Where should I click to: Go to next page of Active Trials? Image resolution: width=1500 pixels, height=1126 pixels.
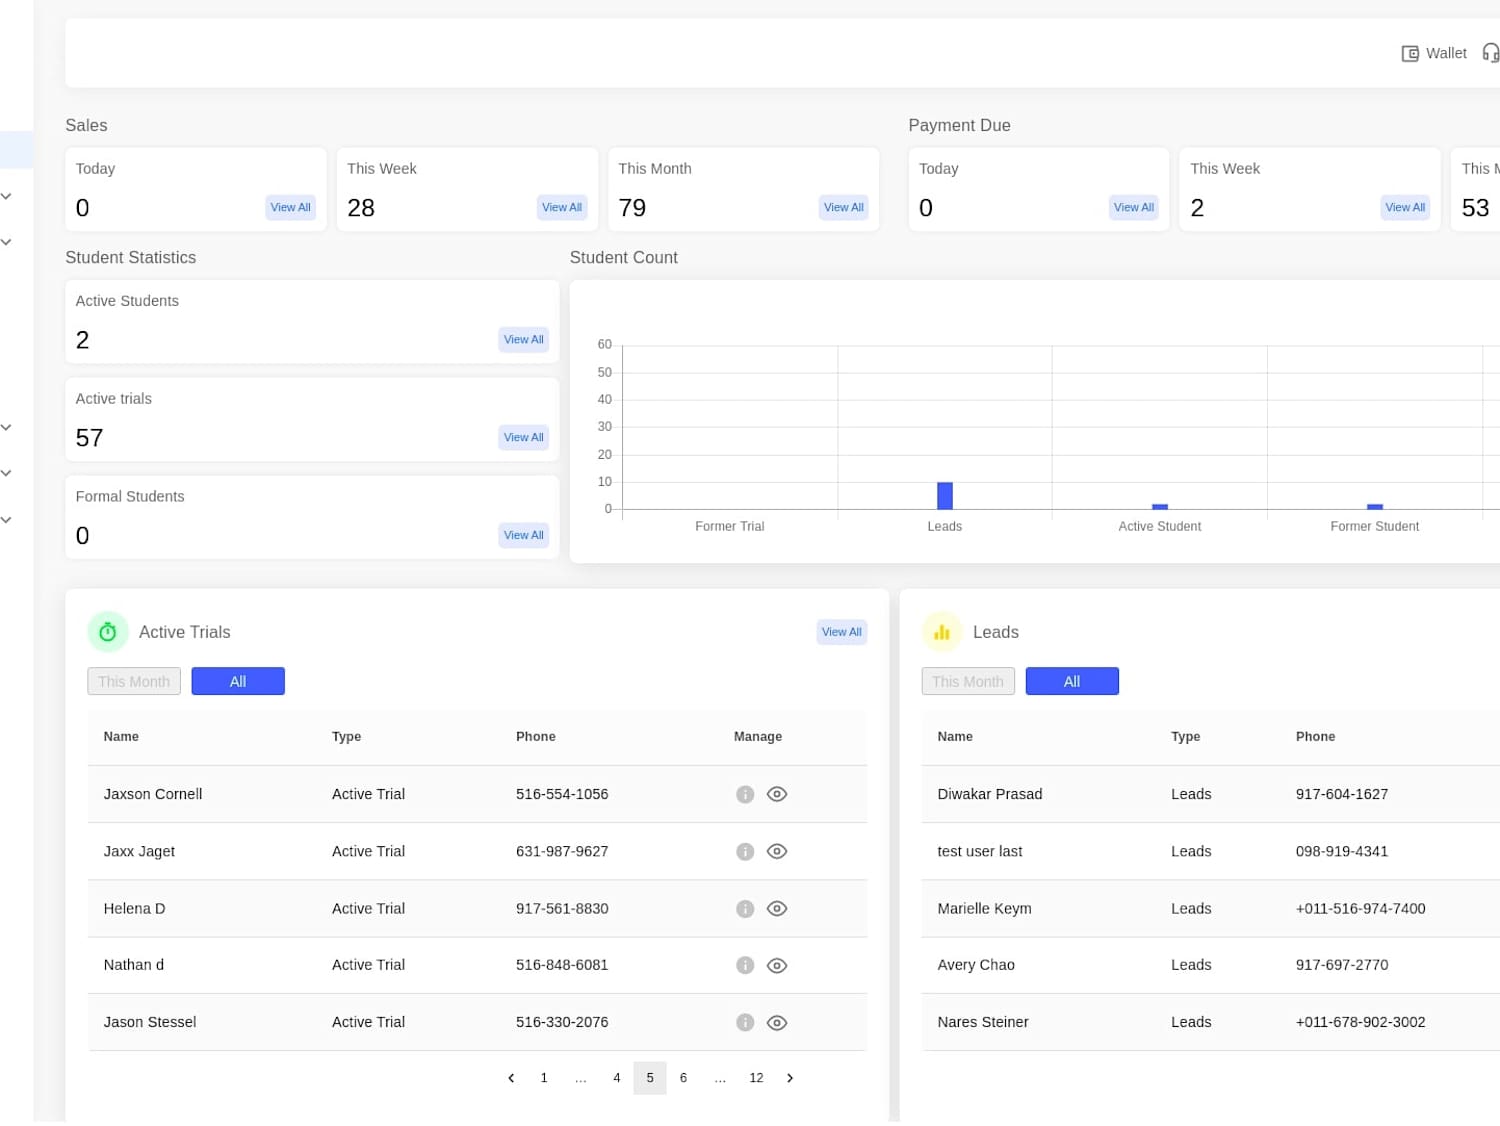click(790, 1078)
